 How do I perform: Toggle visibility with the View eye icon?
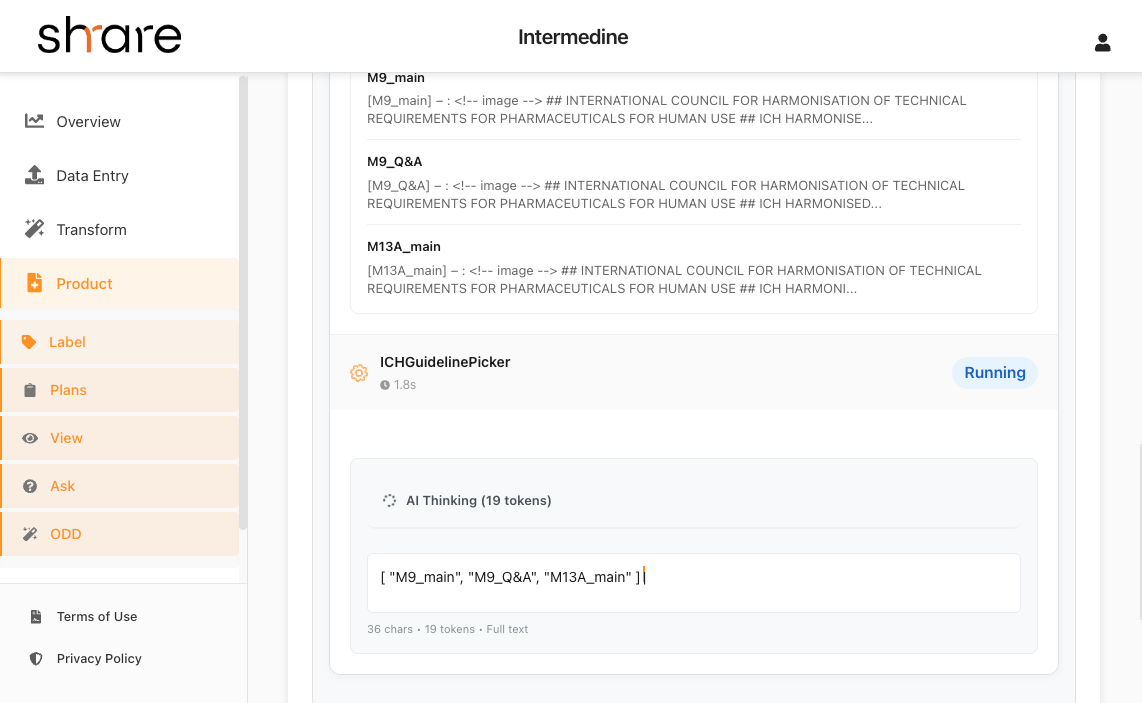pos(31,437)
